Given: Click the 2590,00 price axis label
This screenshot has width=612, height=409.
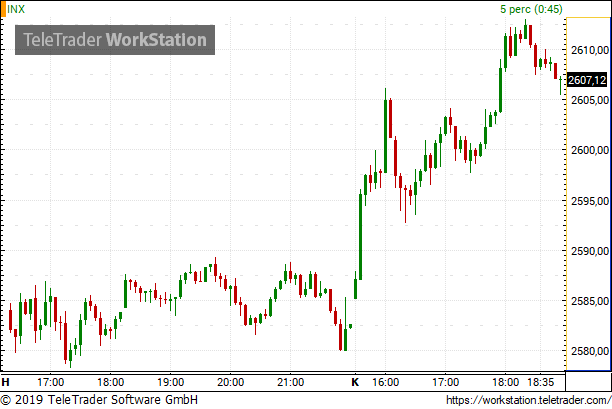Looking at the screenshot, I should 590,251.
